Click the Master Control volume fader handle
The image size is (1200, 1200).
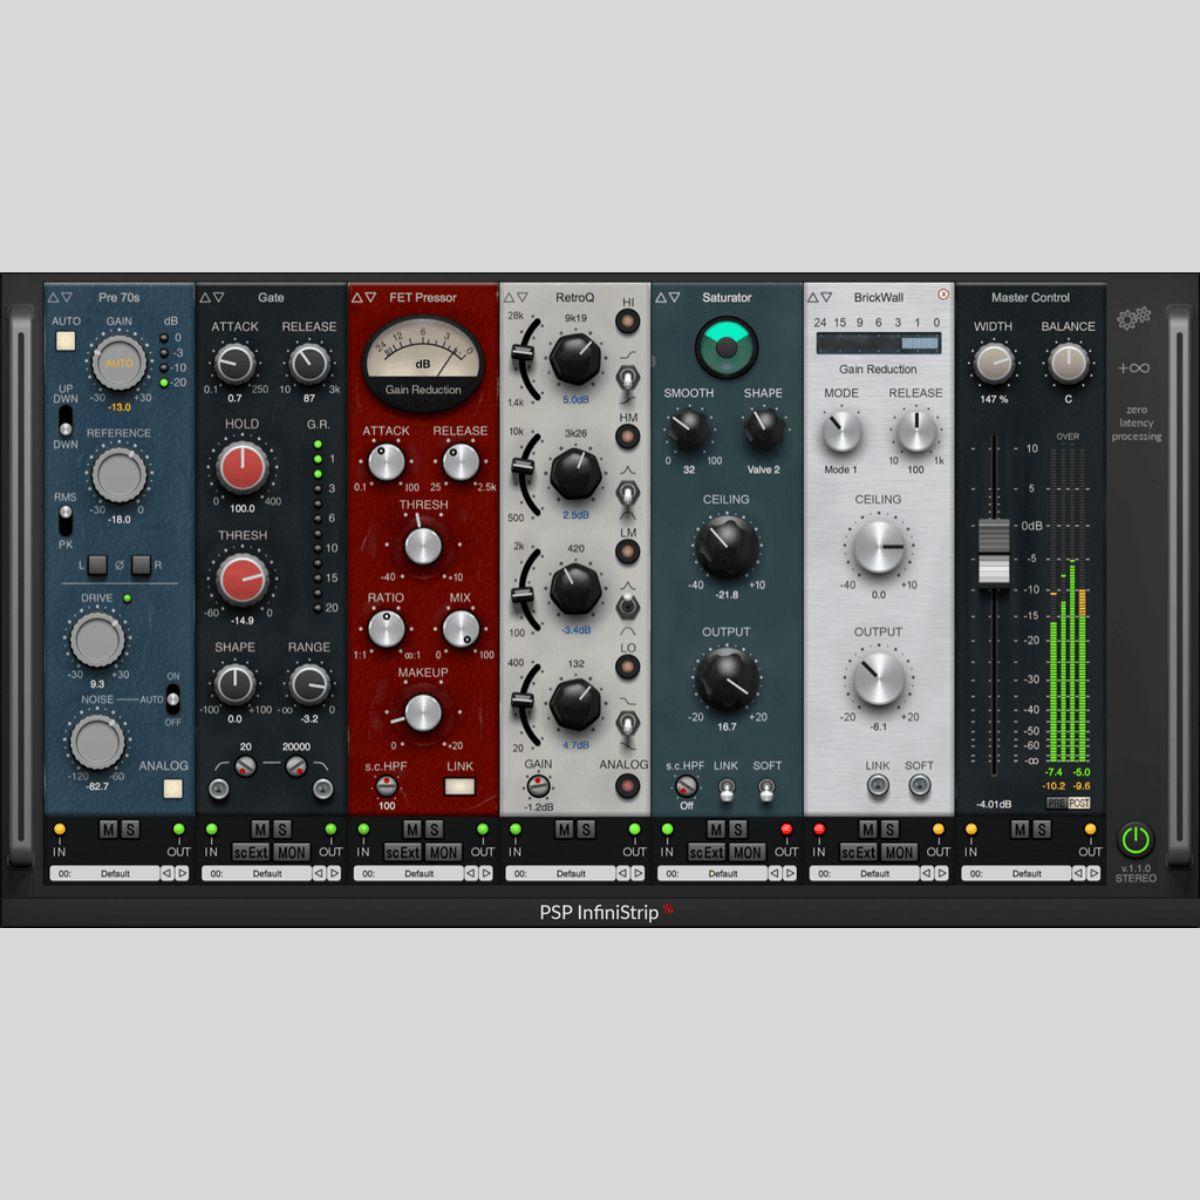(x=994, y=552)
